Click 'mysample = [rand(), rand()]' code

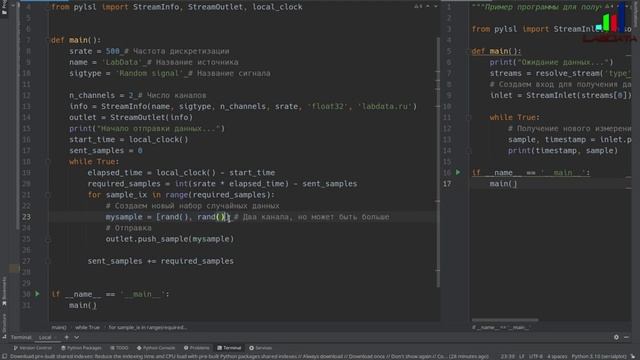click(168, 217)
